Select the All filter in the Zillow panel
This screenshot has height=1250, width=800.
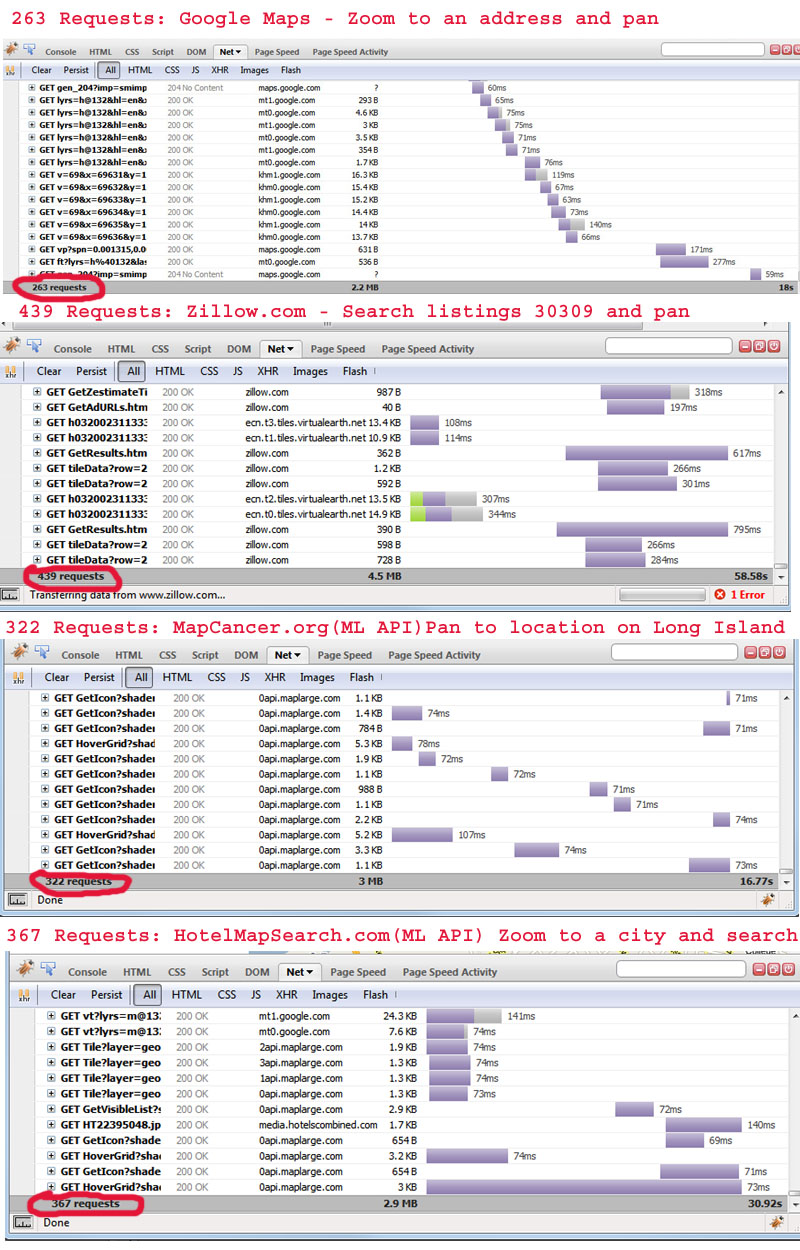(132, 371)
